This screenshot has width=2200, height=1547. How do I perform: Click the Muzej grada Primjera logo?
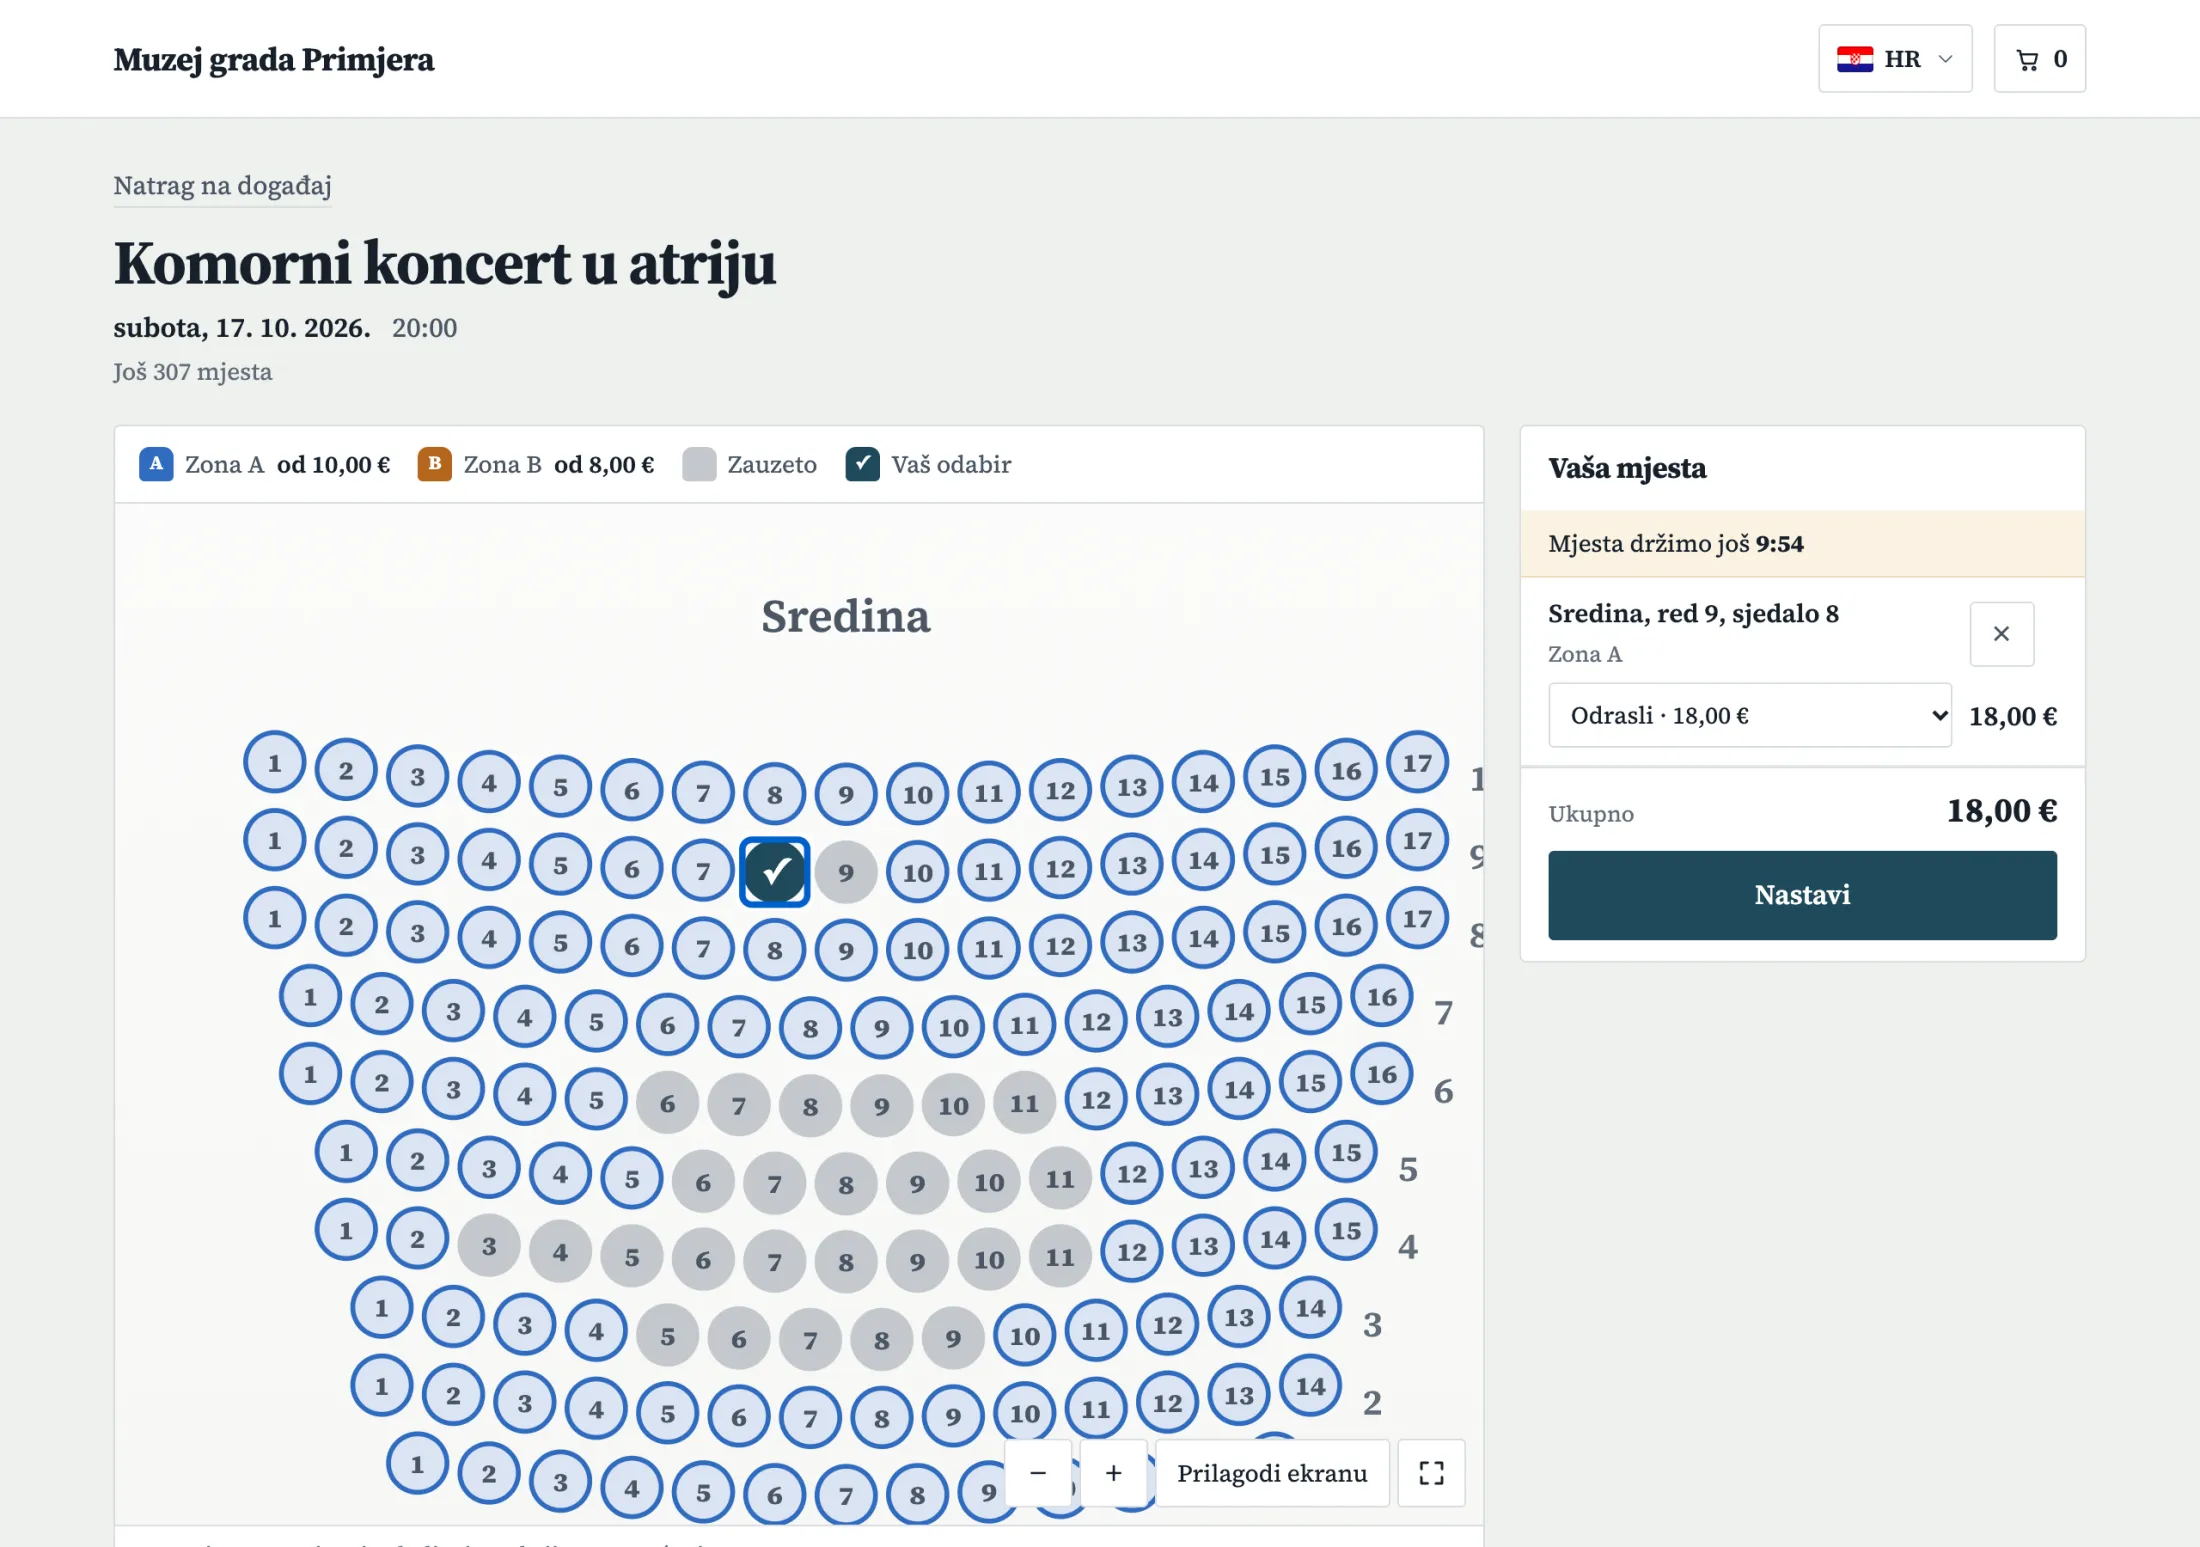(x=273, y=59)
